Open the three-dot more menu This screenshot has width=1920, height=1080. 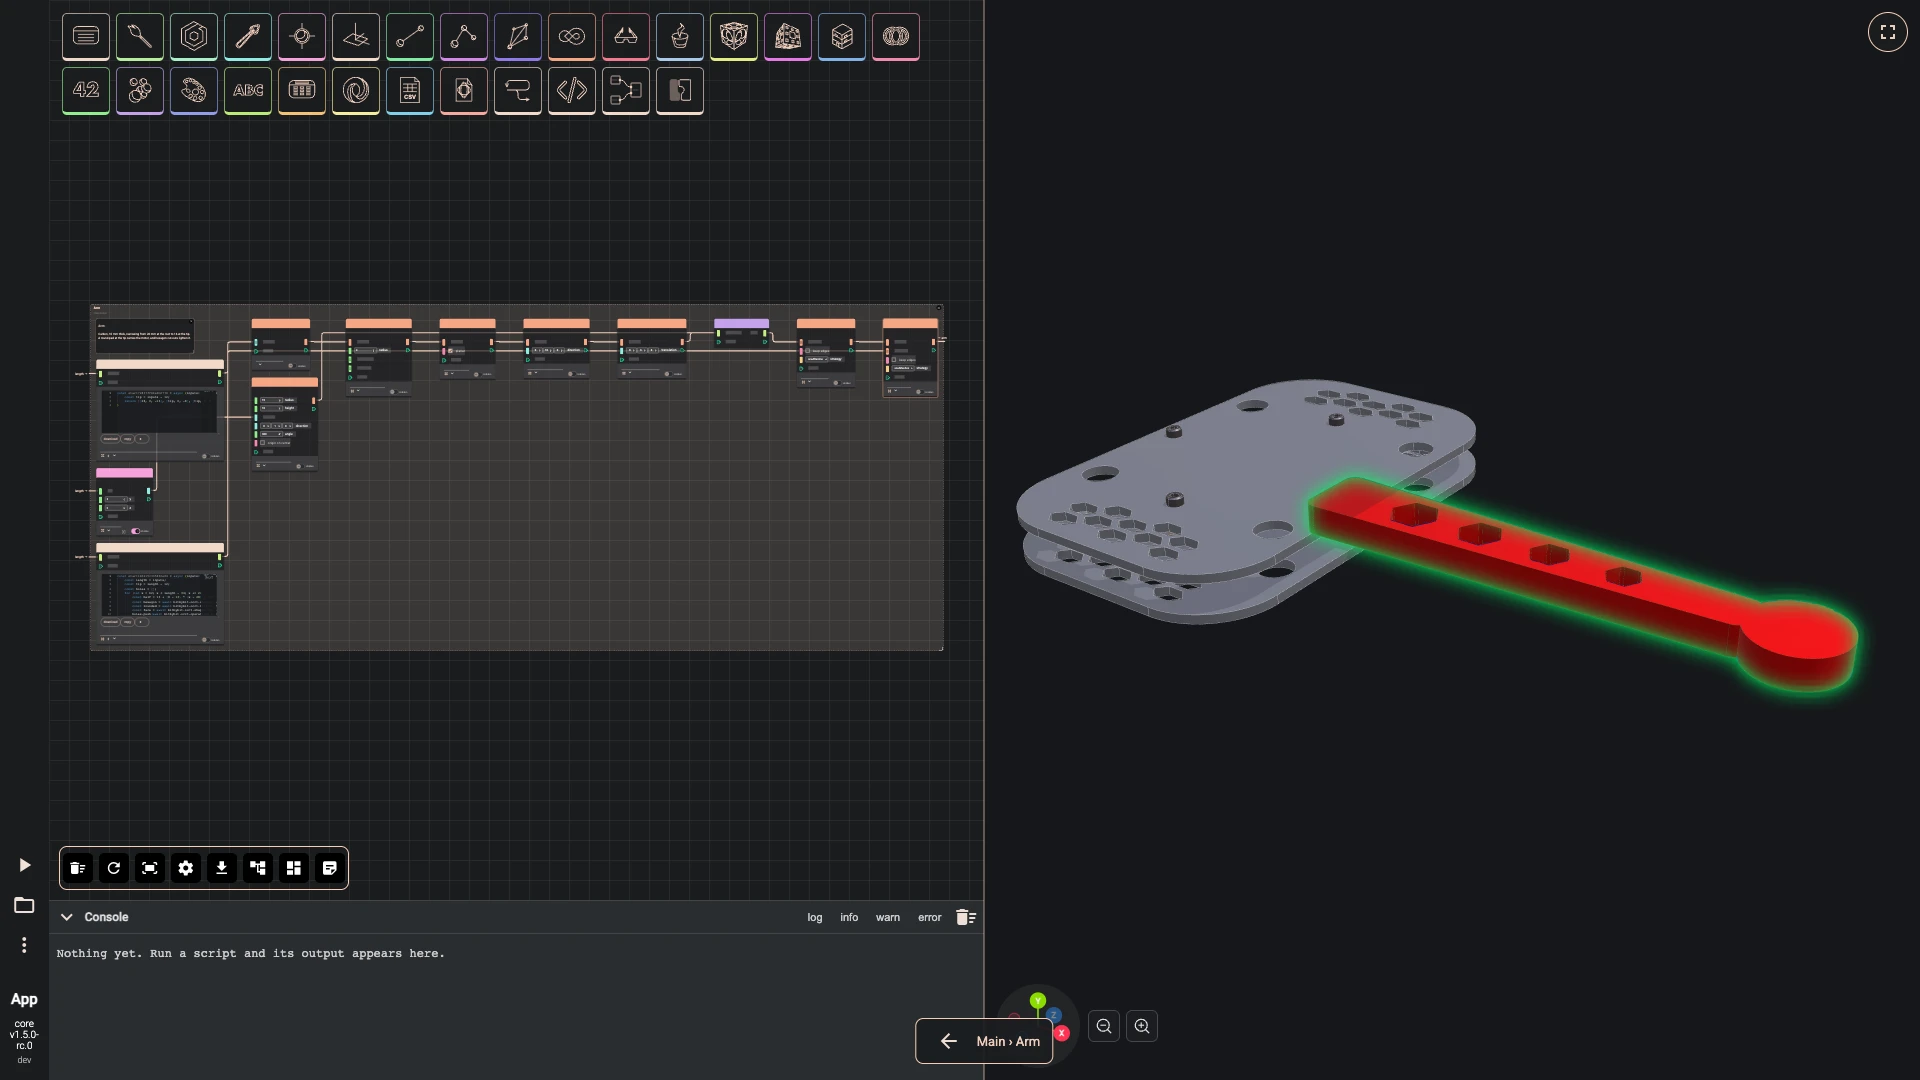(x=24, y=945)
